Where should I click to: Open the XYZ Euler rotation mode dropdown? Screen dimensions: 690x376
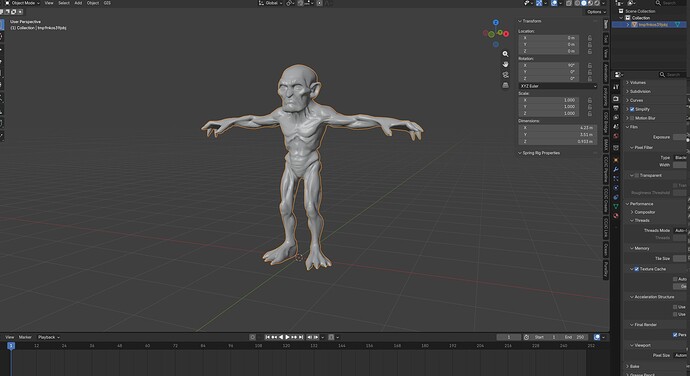pos(558,86)
